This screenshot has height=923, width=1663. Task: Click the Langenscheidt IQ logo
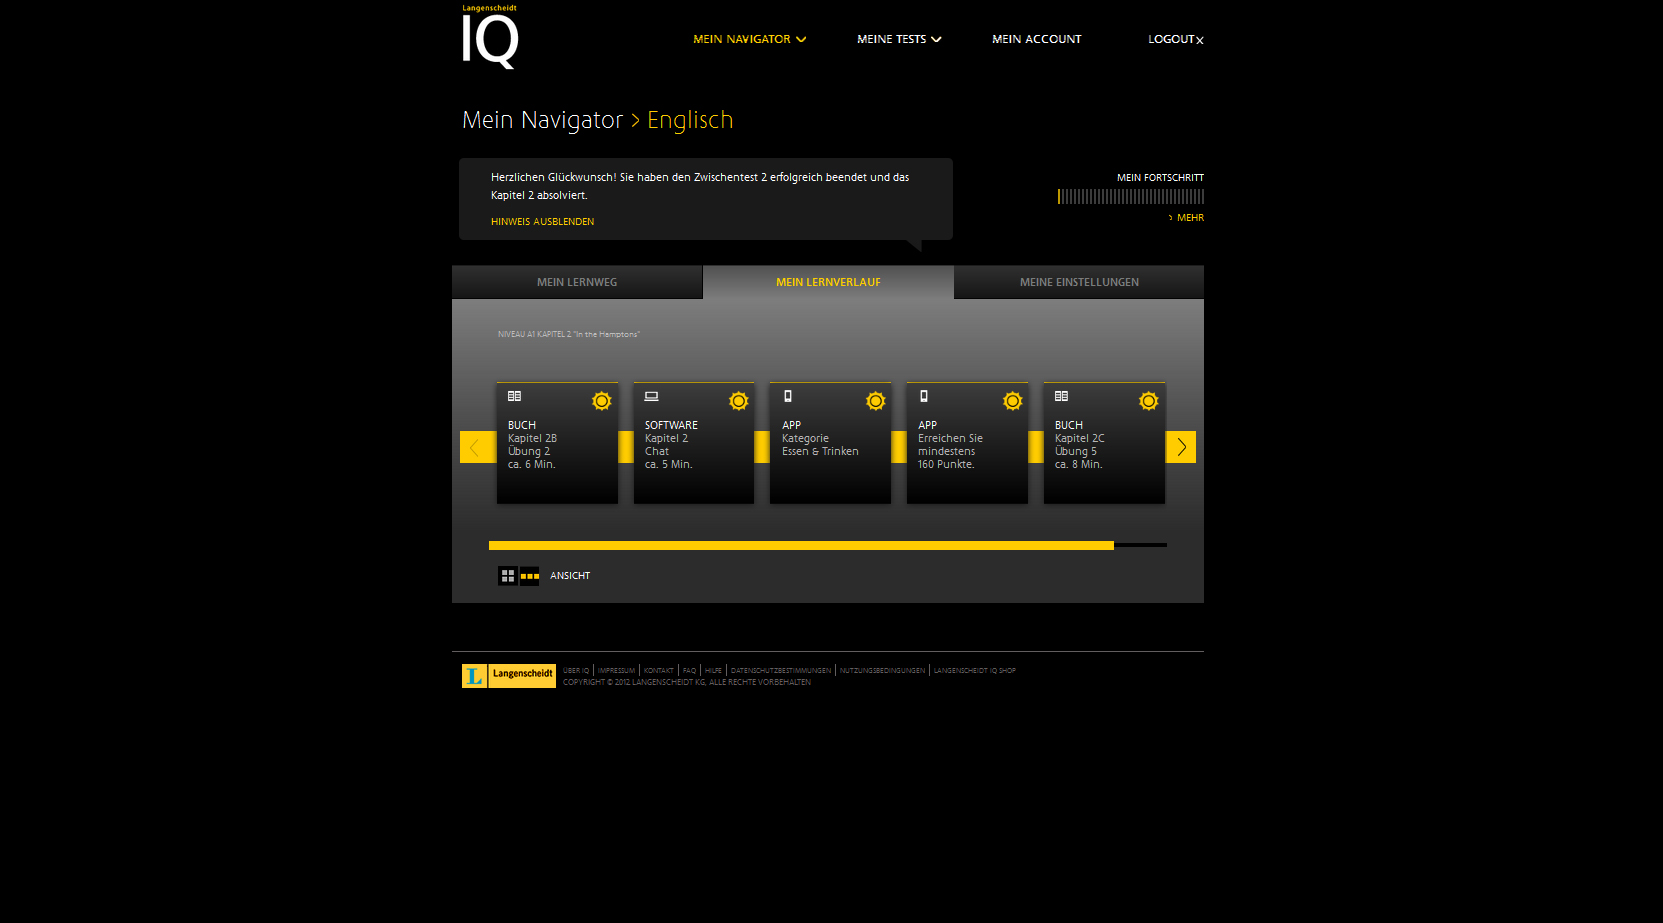(x=490, y=37)
